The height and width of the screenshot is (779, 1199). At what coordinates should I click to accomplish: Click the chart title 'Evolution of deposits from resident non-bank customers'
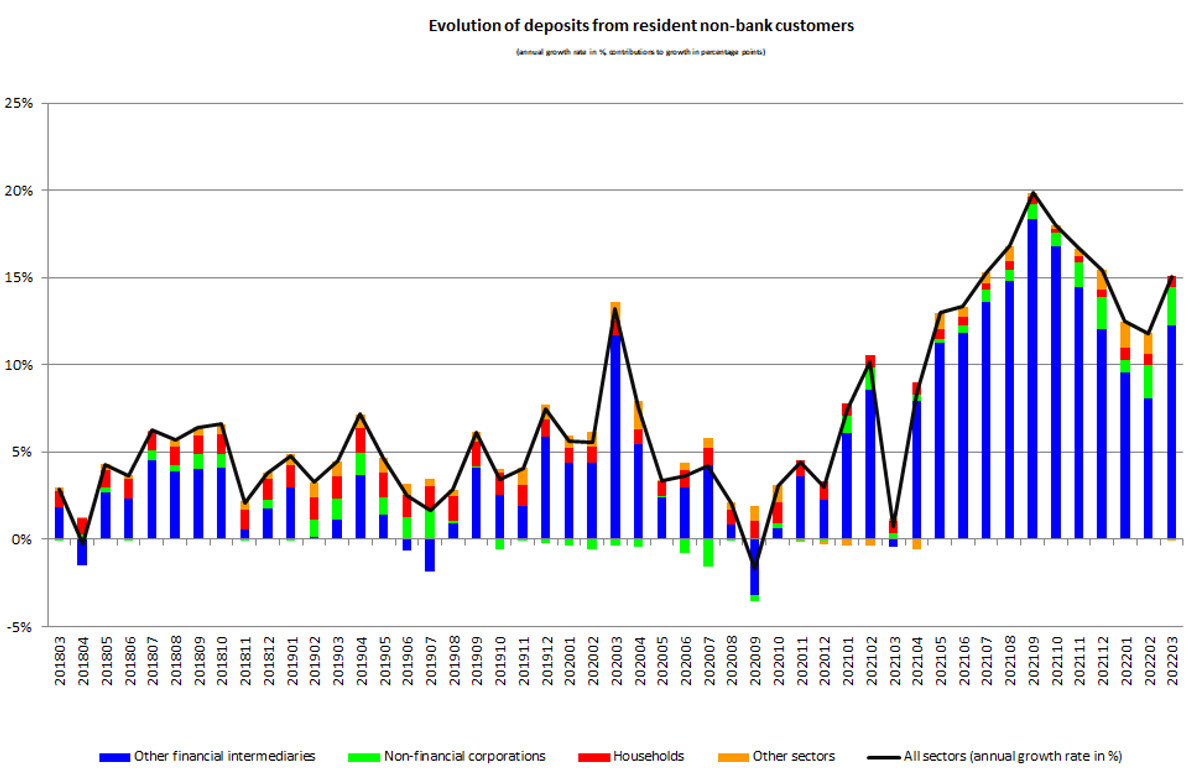tap(641, 25)
